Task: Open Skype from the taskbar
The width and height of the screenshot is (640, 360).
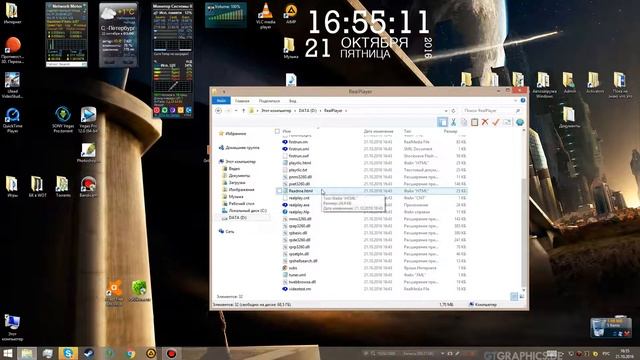Action: [x=68, y=353]
